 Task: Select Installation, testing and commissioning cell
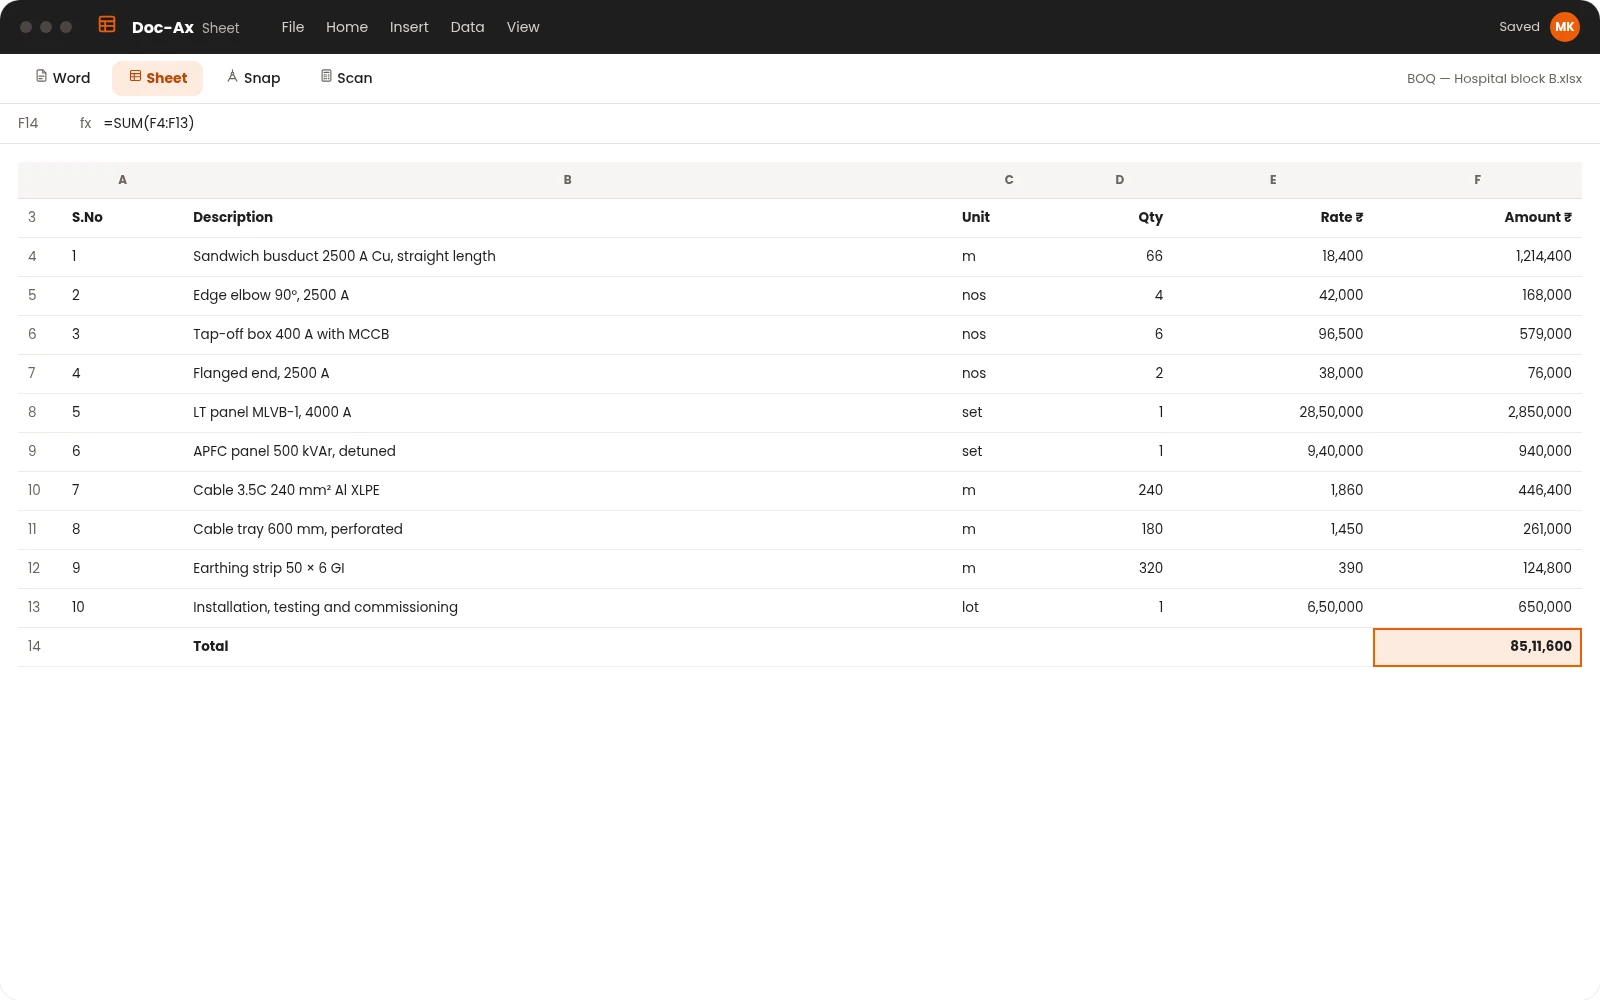pyautogui.click(x=567, y=608)
